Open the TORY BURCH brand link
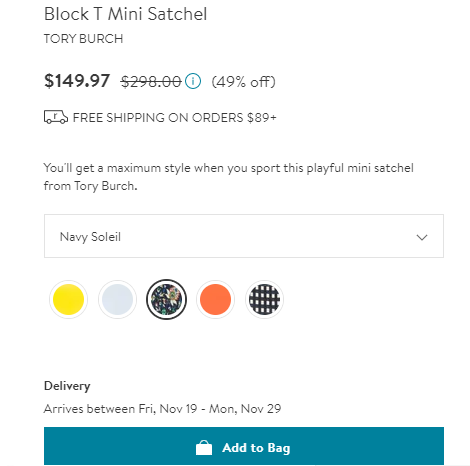Screen dimensions: 470x466 point(83,39)
